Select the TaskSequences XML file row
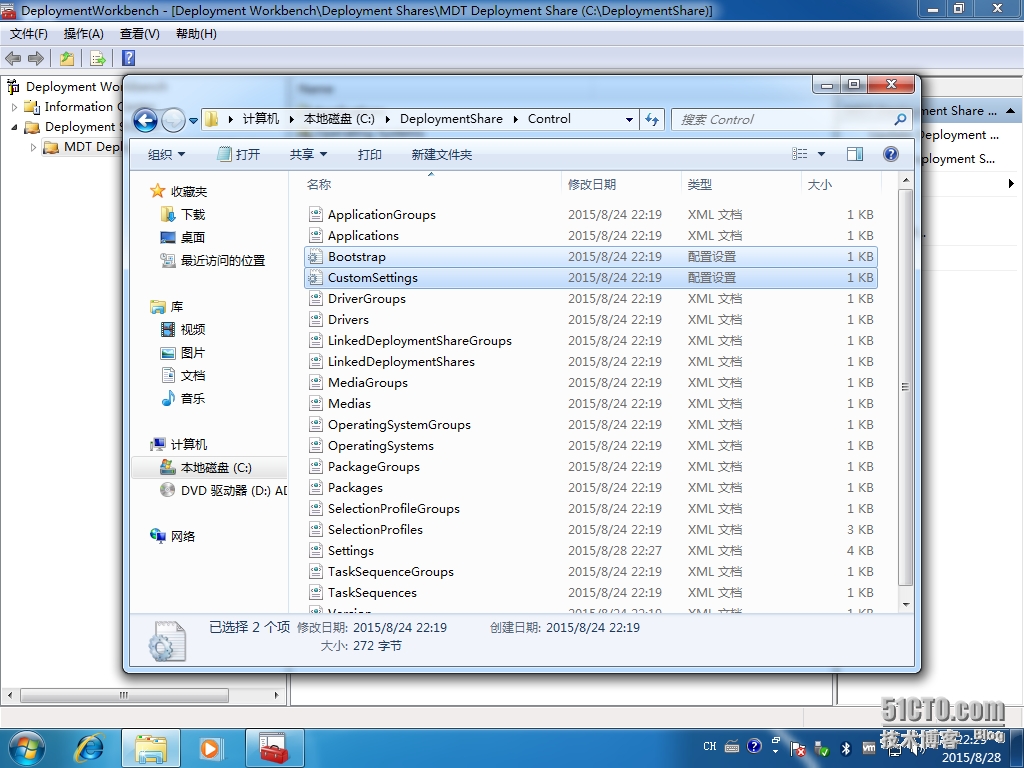This screenshot has width=1024, height=768. [x=591, y=592]
